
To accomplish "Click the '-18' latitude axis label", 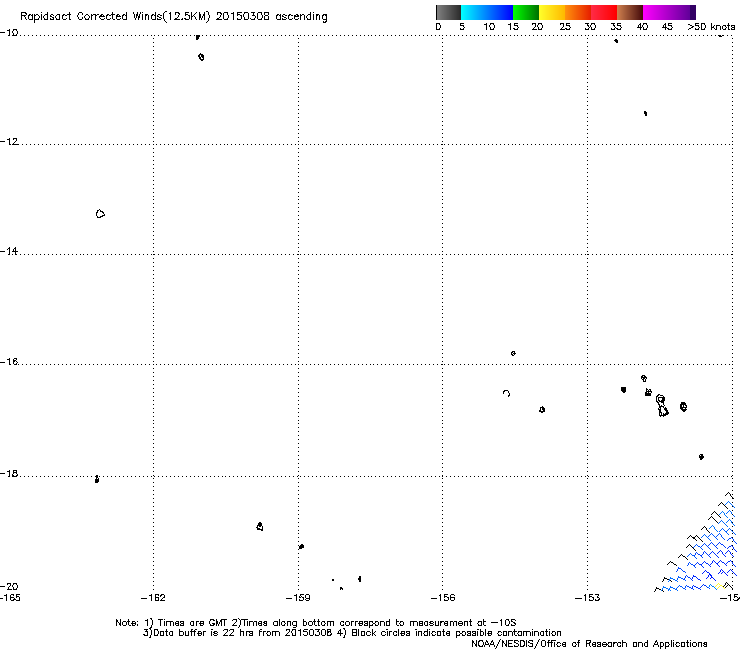I will pos(9,473).
